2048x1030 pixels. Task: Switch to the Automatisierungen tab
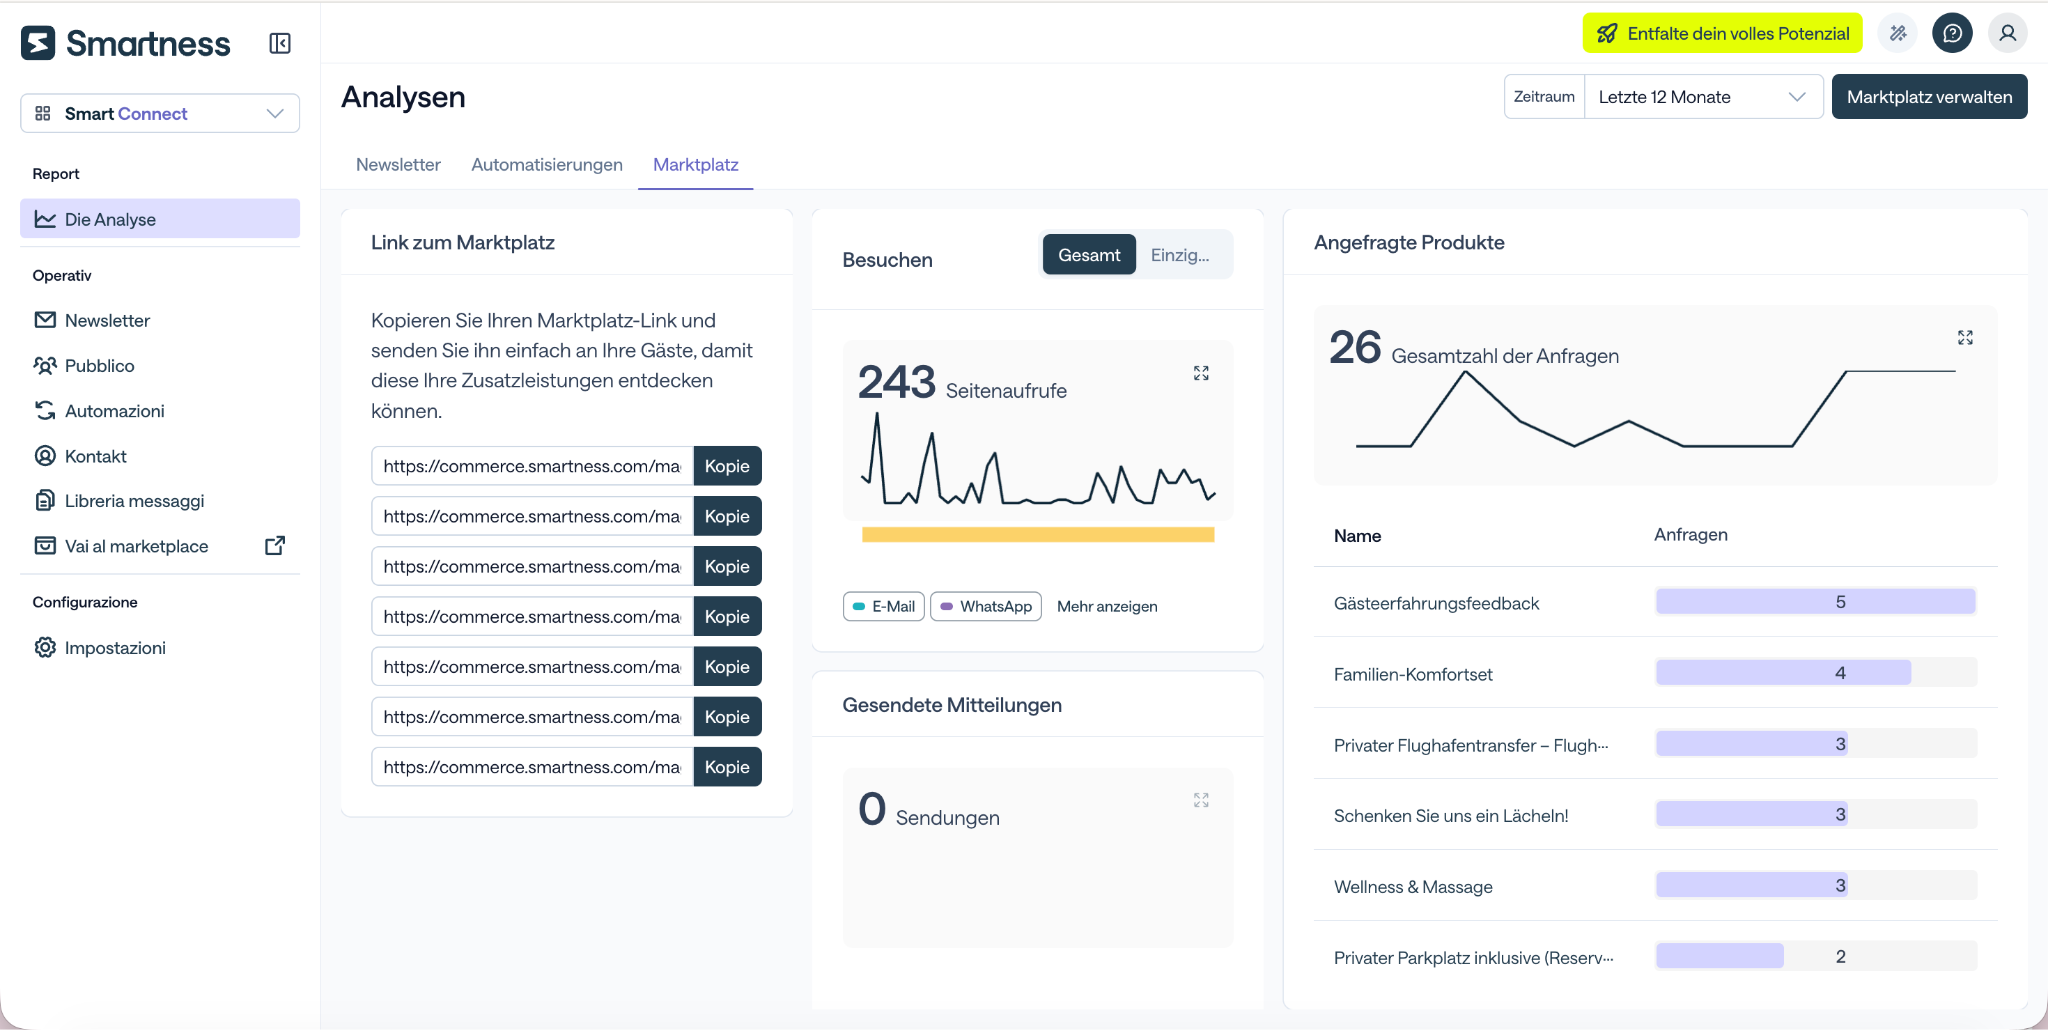[x=547, y=165]
